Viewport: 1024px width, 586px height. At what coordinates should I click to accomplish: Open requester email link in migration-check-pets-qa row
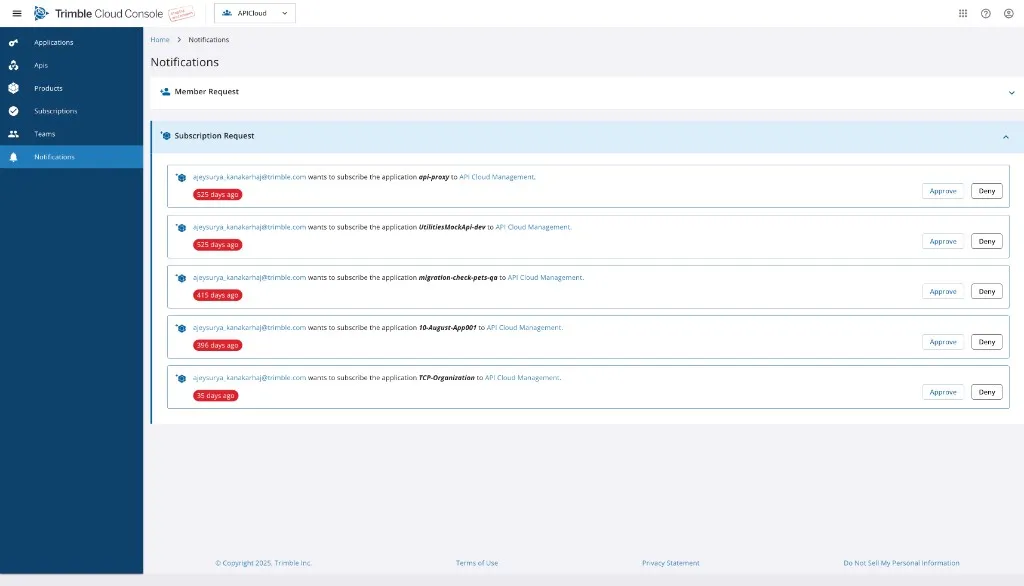[249, 278]
